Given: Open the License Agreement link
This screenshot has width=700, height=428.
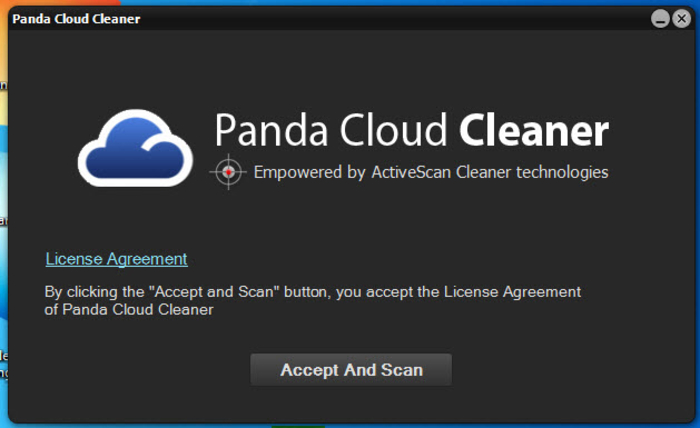Looking at the screenshot, I should point(116,259).
